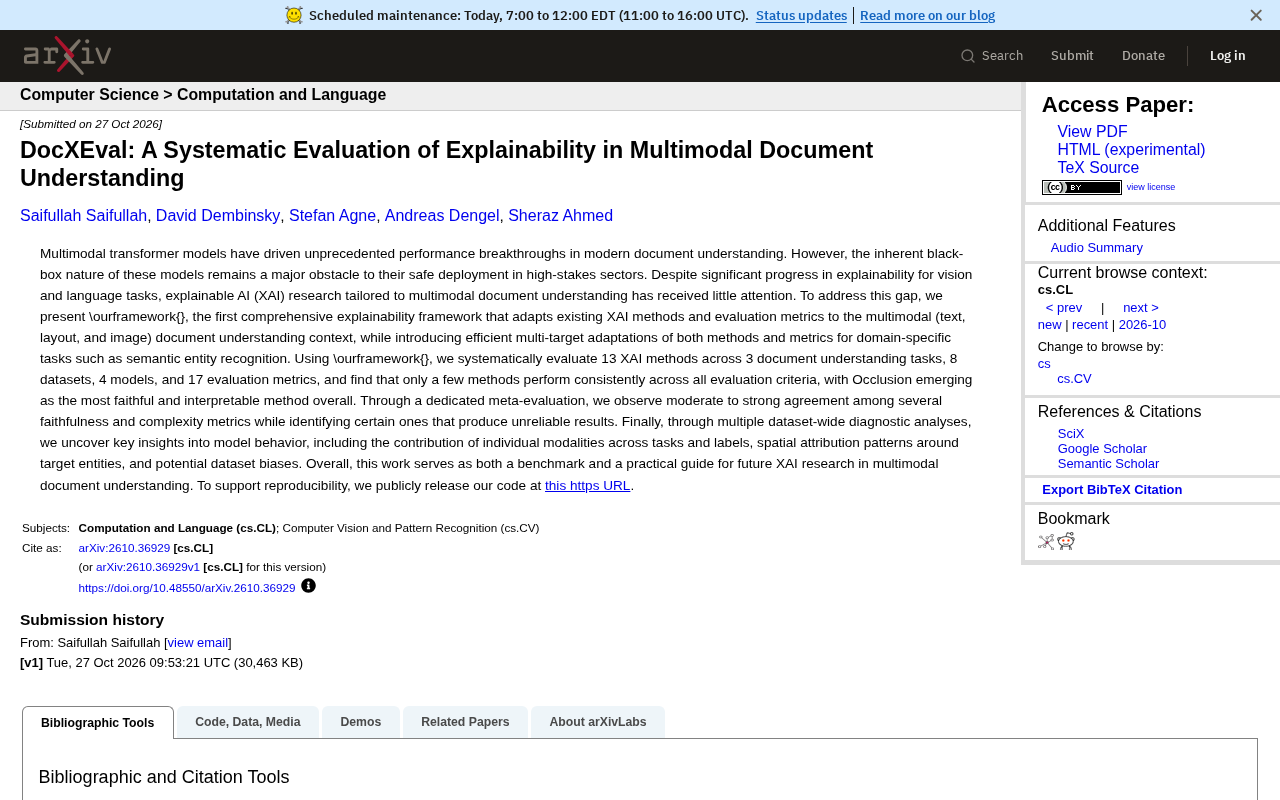The height and width of the screenshot is (800, 1280).
Task: Click the smiley maintenance icon
Action: click(293, 15)
